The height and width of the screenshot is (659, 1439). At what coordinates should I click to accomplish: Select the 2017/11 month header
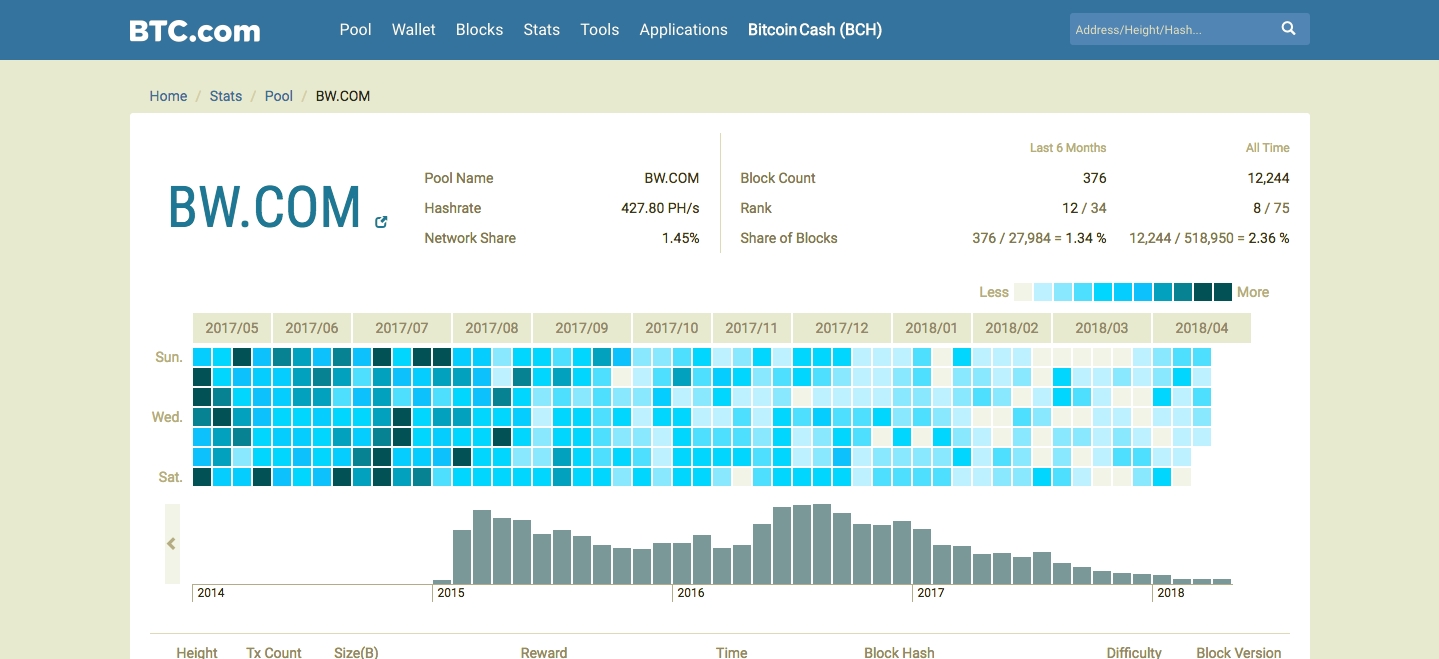pyautogui.click(x=752, y=328)
